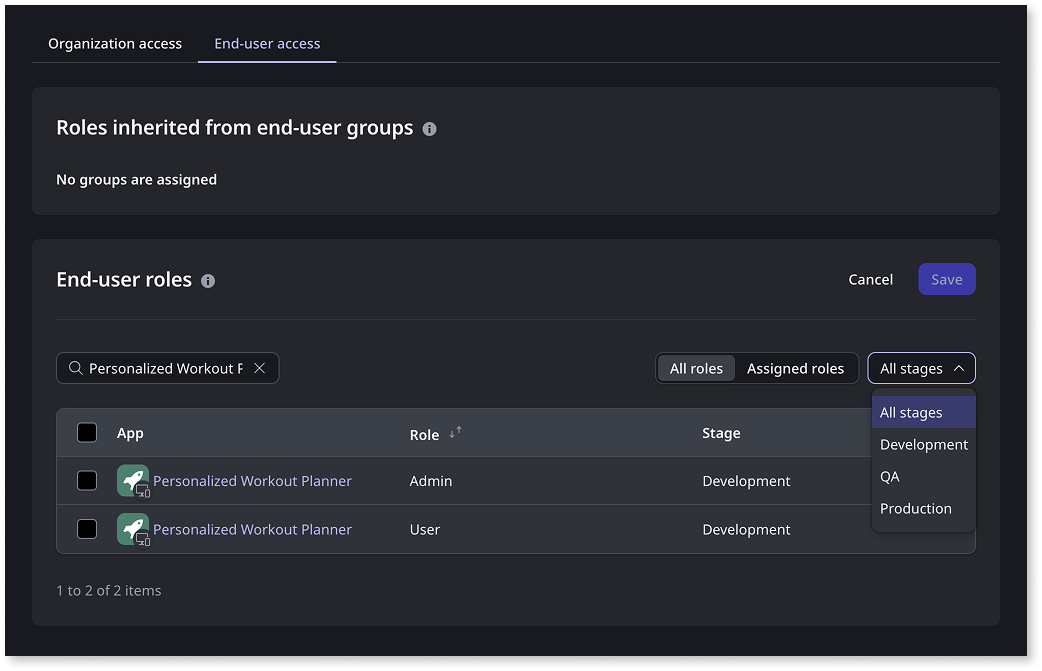The width and height of the screenshot is (1042, 671).
Task: Click the App column header
Action: click(130, 433)
